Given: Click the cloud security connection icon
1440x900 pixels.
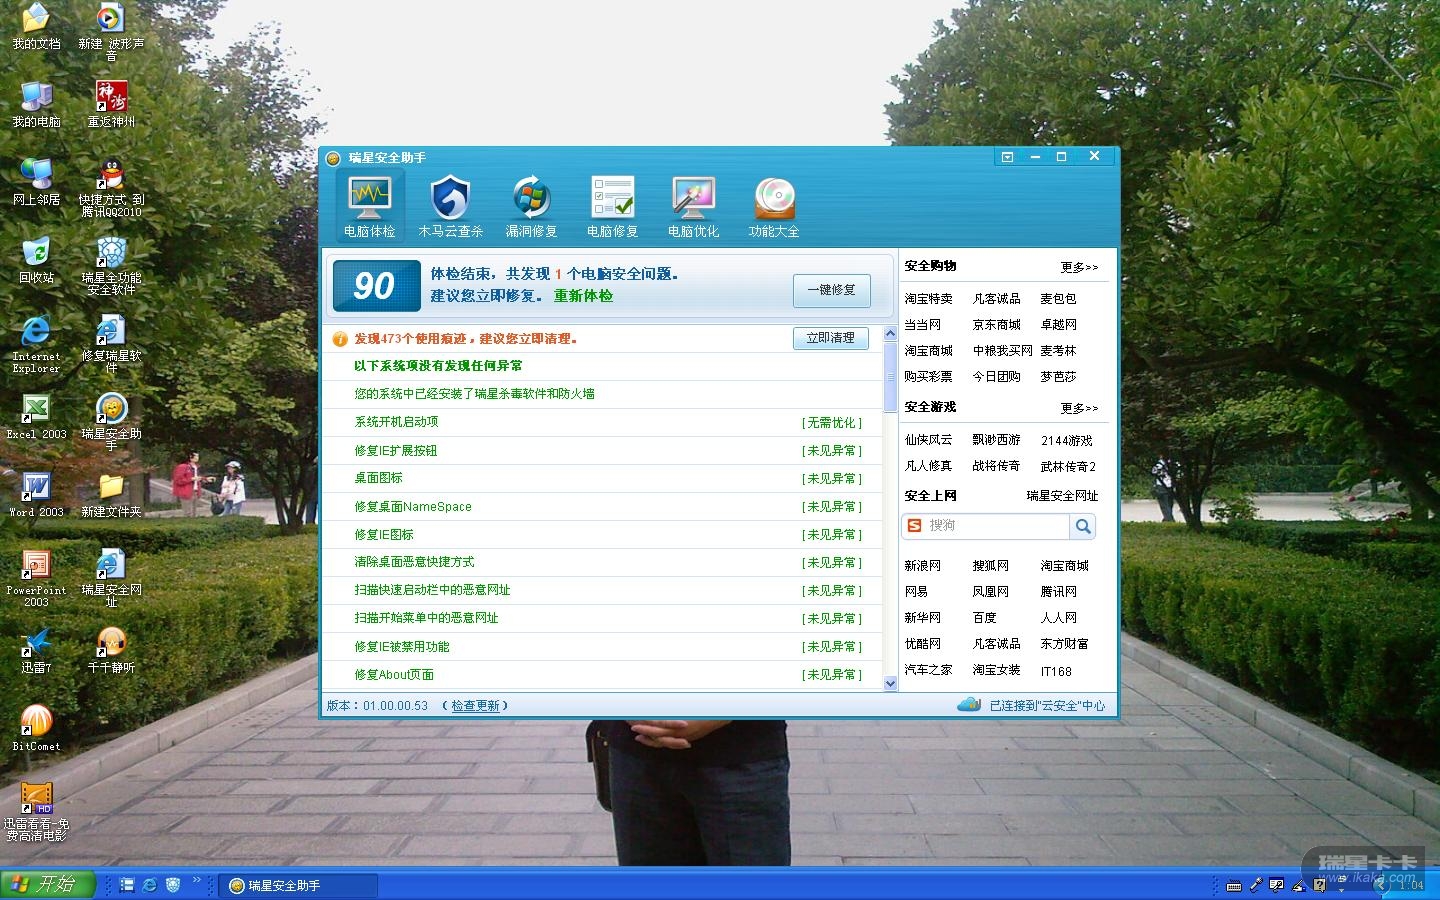Looking at the screenshot, I should (x=968, y=705).
